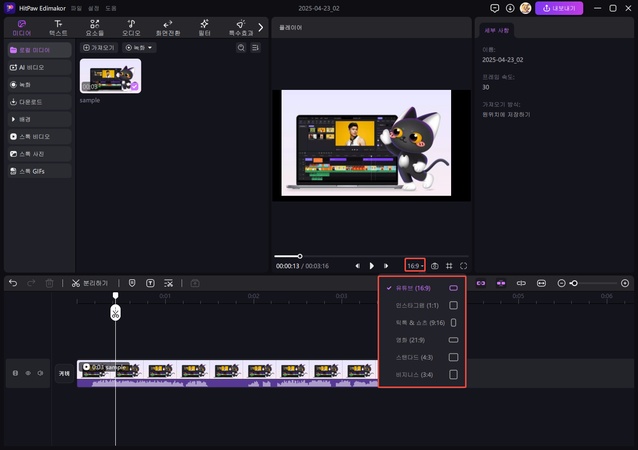Choose the TikTok & Shorts (9:16) ratio option

422,323
